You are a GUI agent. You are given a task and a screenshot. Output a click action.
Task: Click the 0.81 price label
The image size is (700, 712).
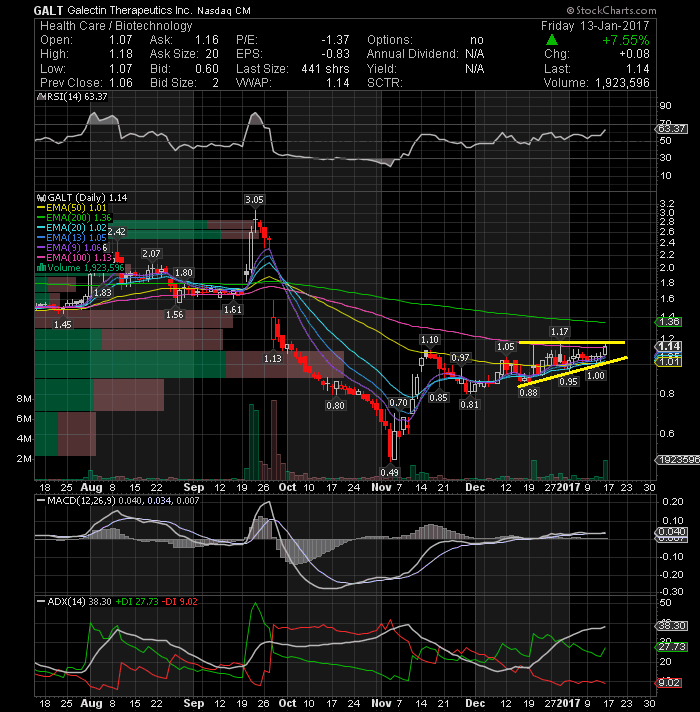click(469, 404)
